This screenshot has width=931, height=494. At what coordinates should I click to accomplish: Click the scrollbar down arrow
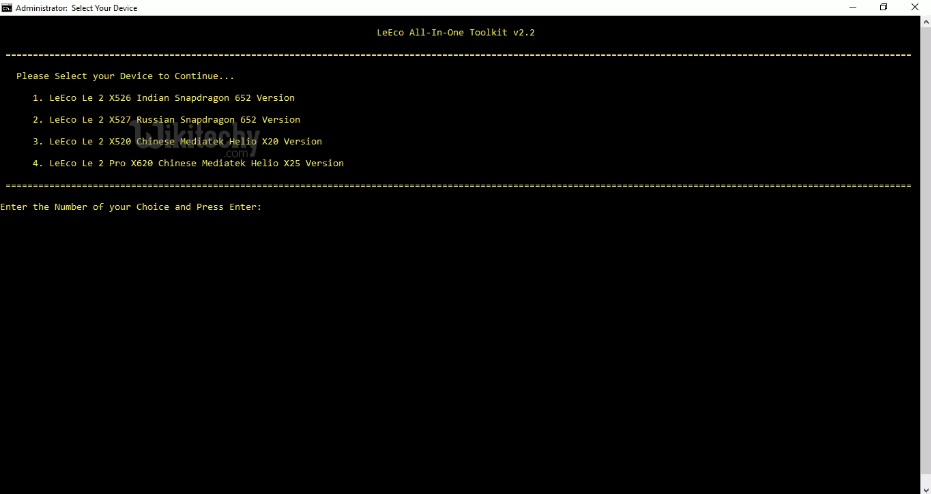[925, 488]
